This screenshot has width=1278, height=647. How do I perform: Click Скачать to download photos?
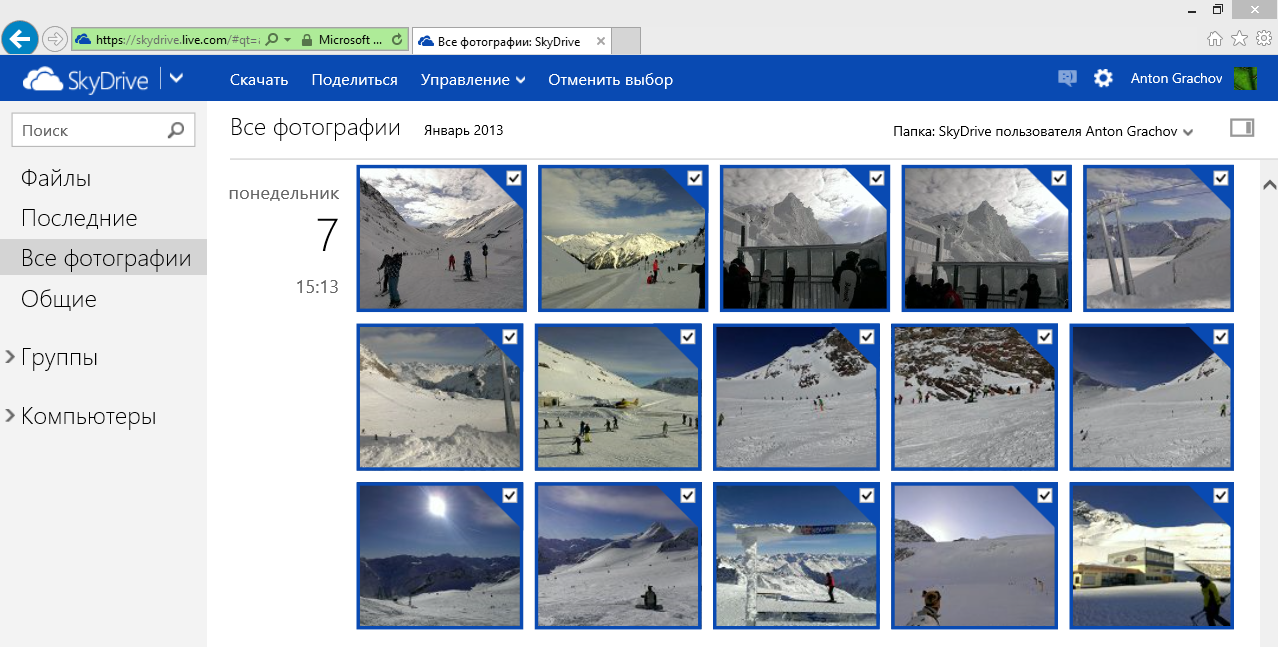coord(259,80)
